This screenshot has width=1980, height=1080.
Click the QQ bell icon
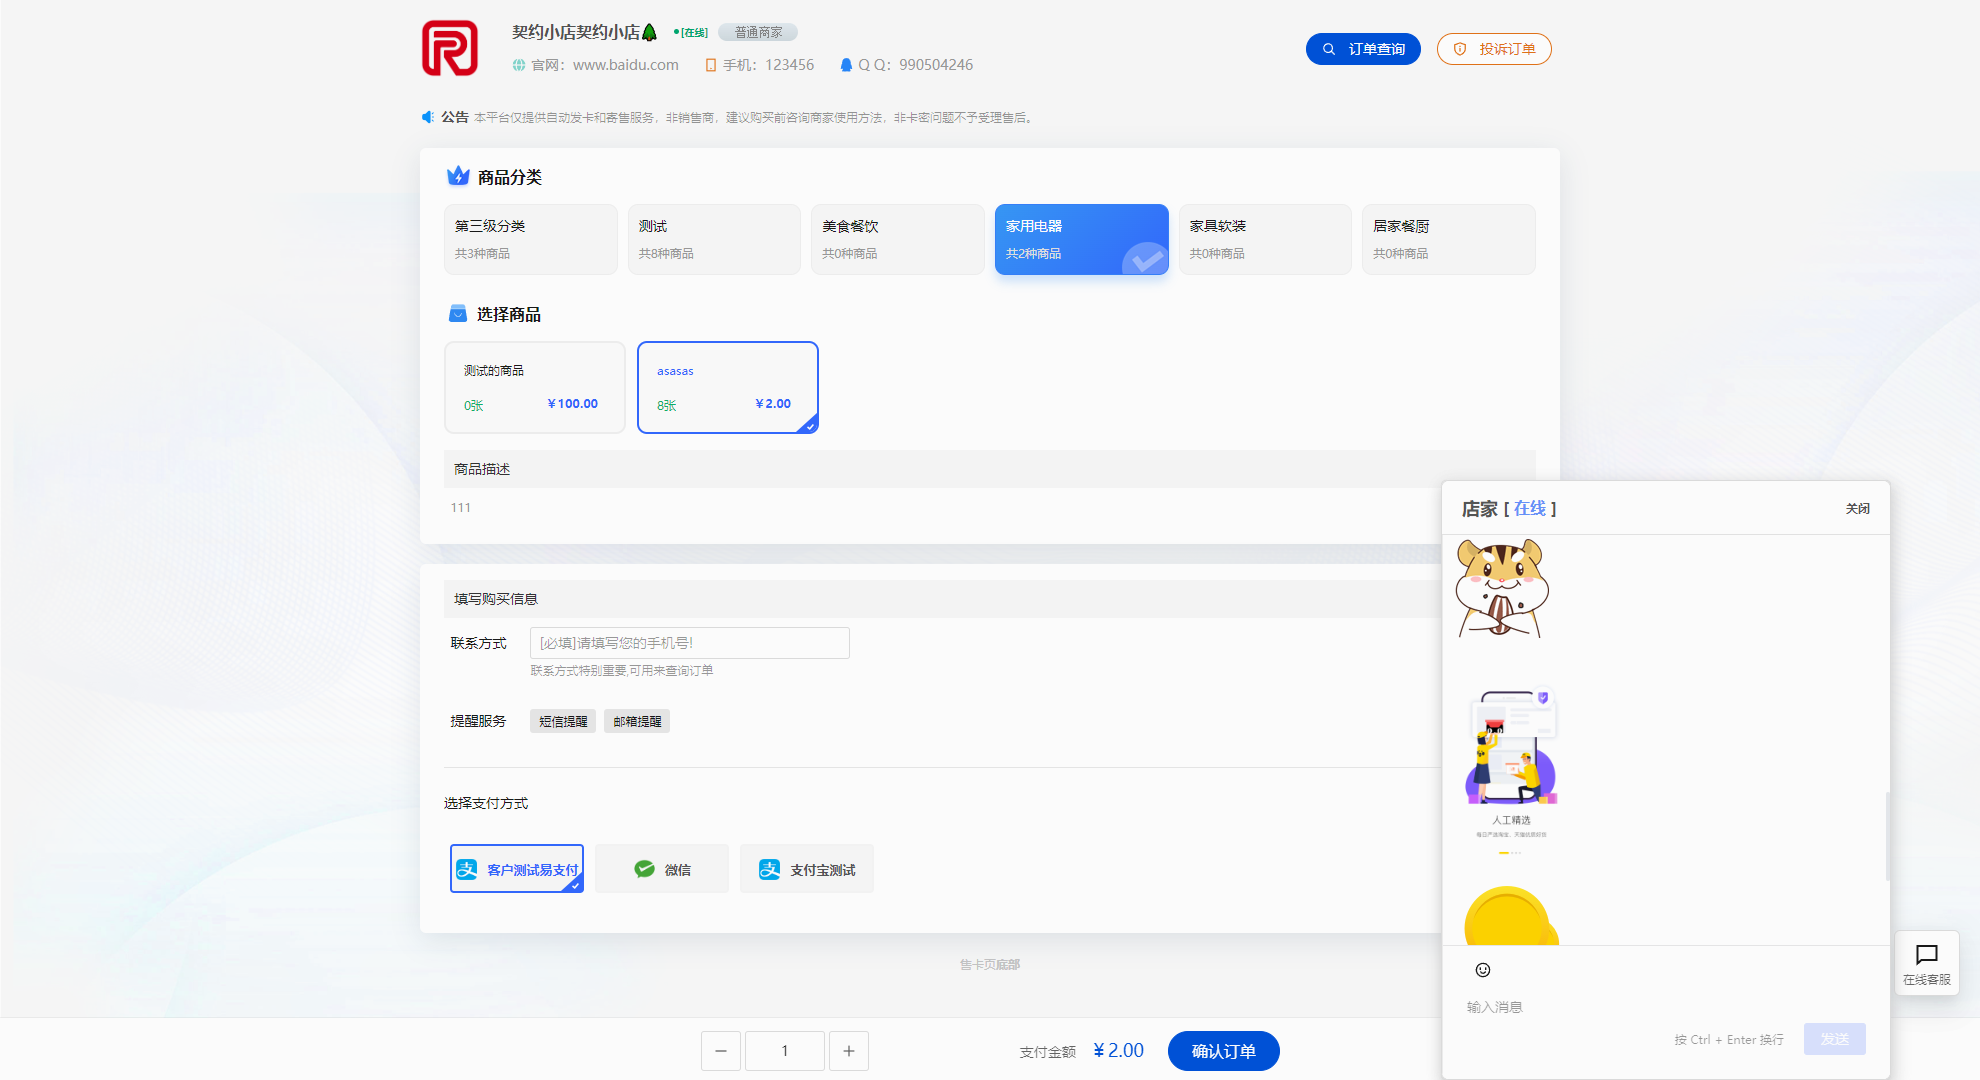(846, 65)
